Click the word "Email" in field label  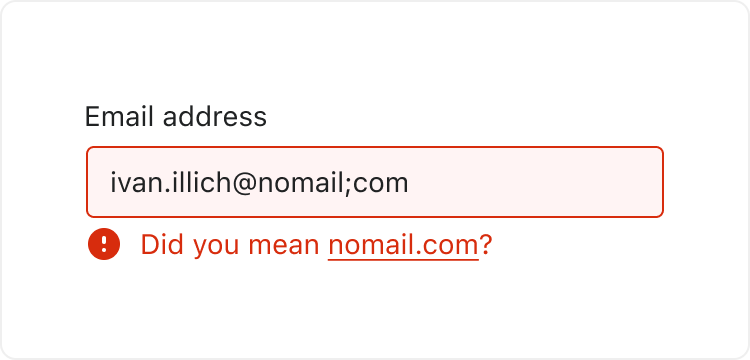(120, 117)
